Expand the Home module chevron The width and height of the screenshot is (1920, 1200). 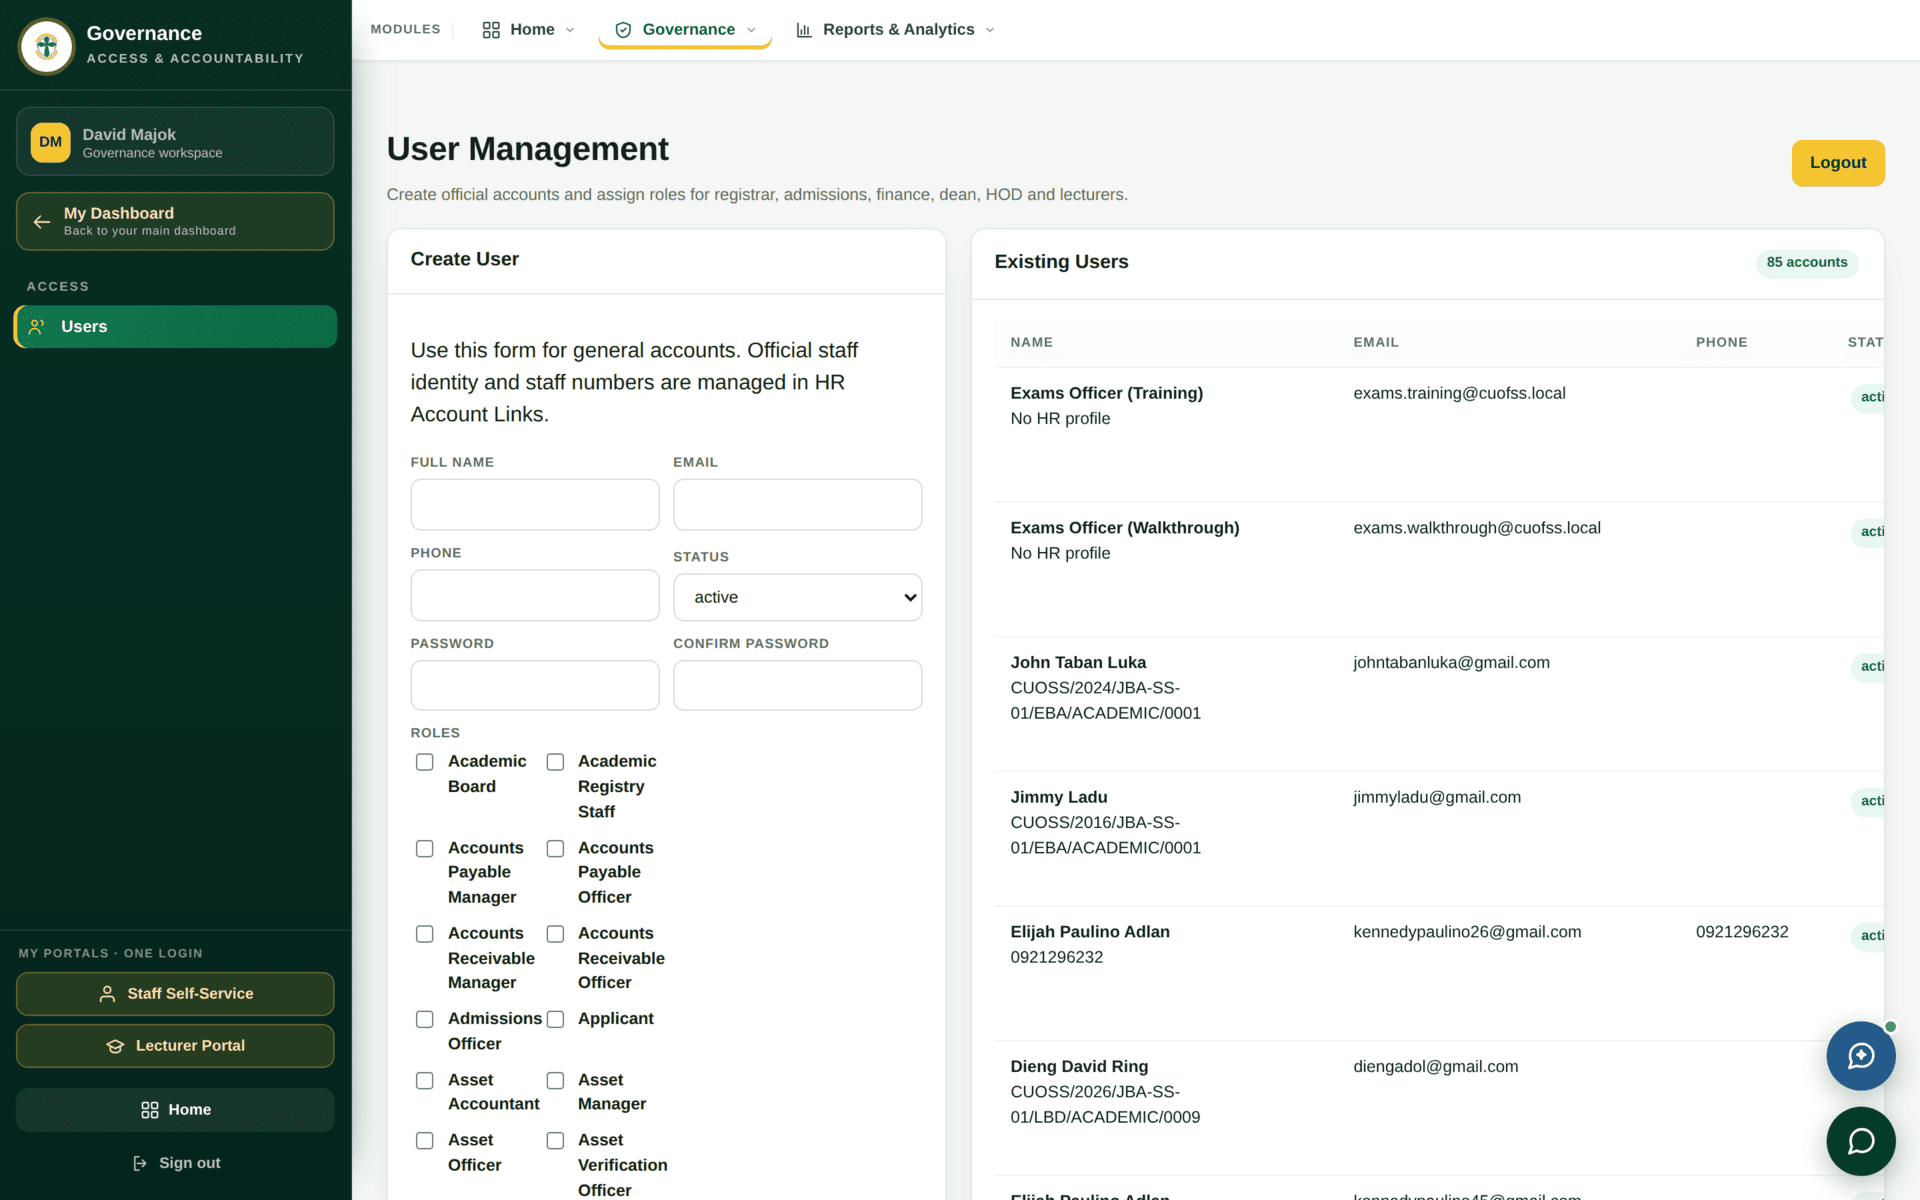[x=570, y=30]
